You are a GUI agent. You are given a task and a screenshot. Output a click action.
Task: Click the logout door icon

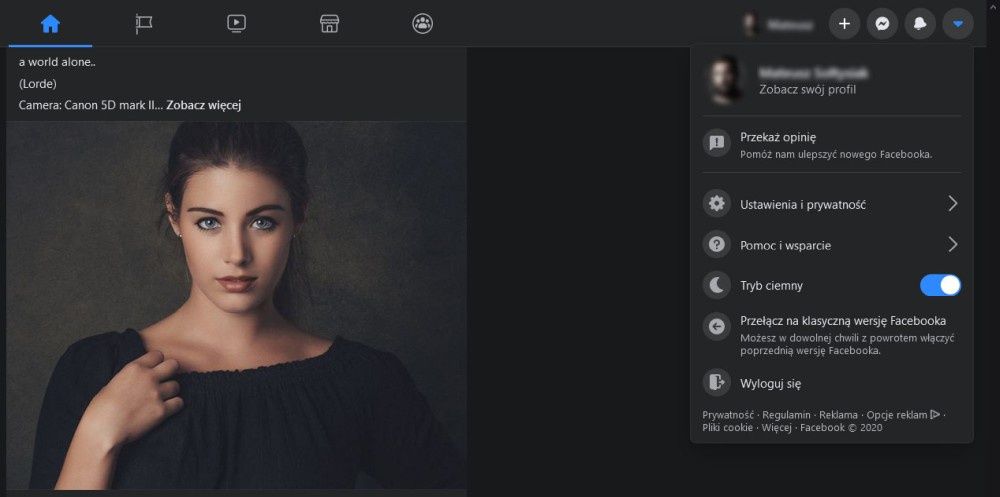click(x=717, y=383)
